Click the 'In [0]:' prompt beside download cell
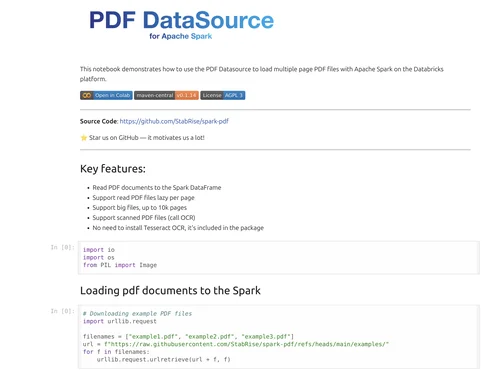The height and width of the screenshot is (370, 490). (62, 311)
